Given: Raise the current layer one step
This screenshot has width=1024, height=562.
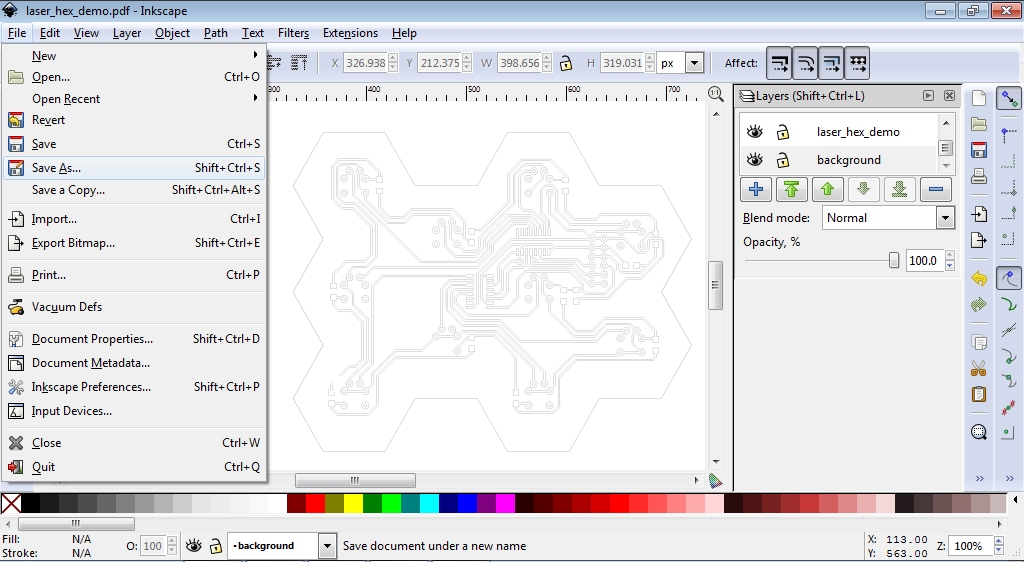Looking at the screenshot, I should [827, 189].
